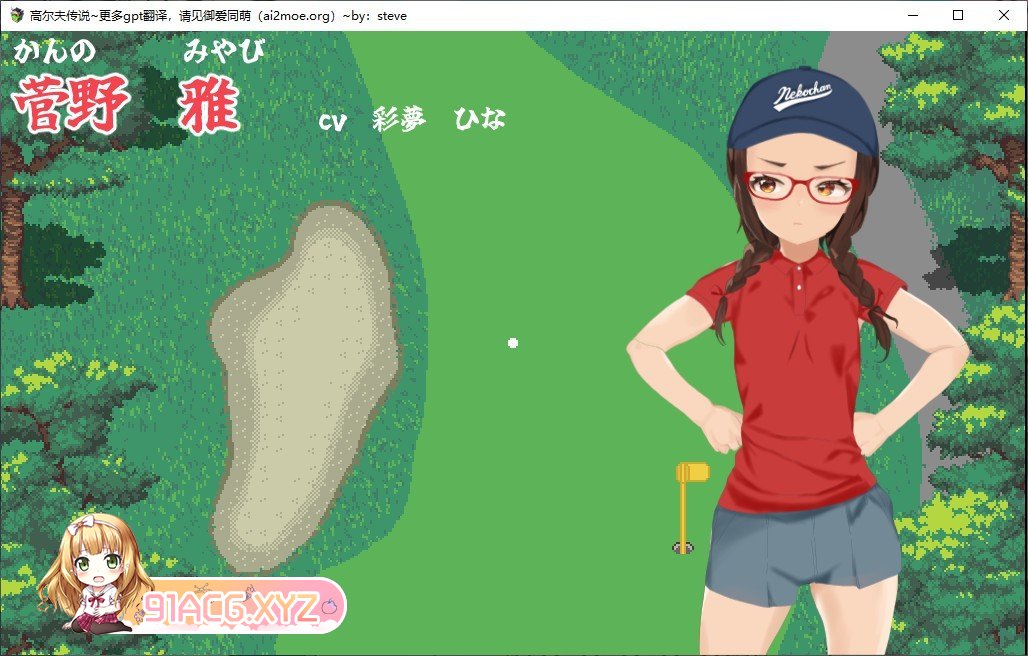Close the game window
The height and width of the screenshot is (656, 1028).
point(1004,15)
